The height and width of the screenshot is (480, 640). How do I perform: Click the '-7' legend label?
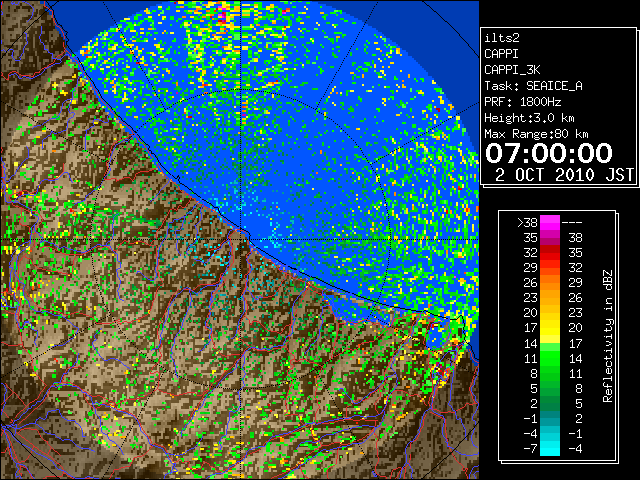[x=530, y=449]
